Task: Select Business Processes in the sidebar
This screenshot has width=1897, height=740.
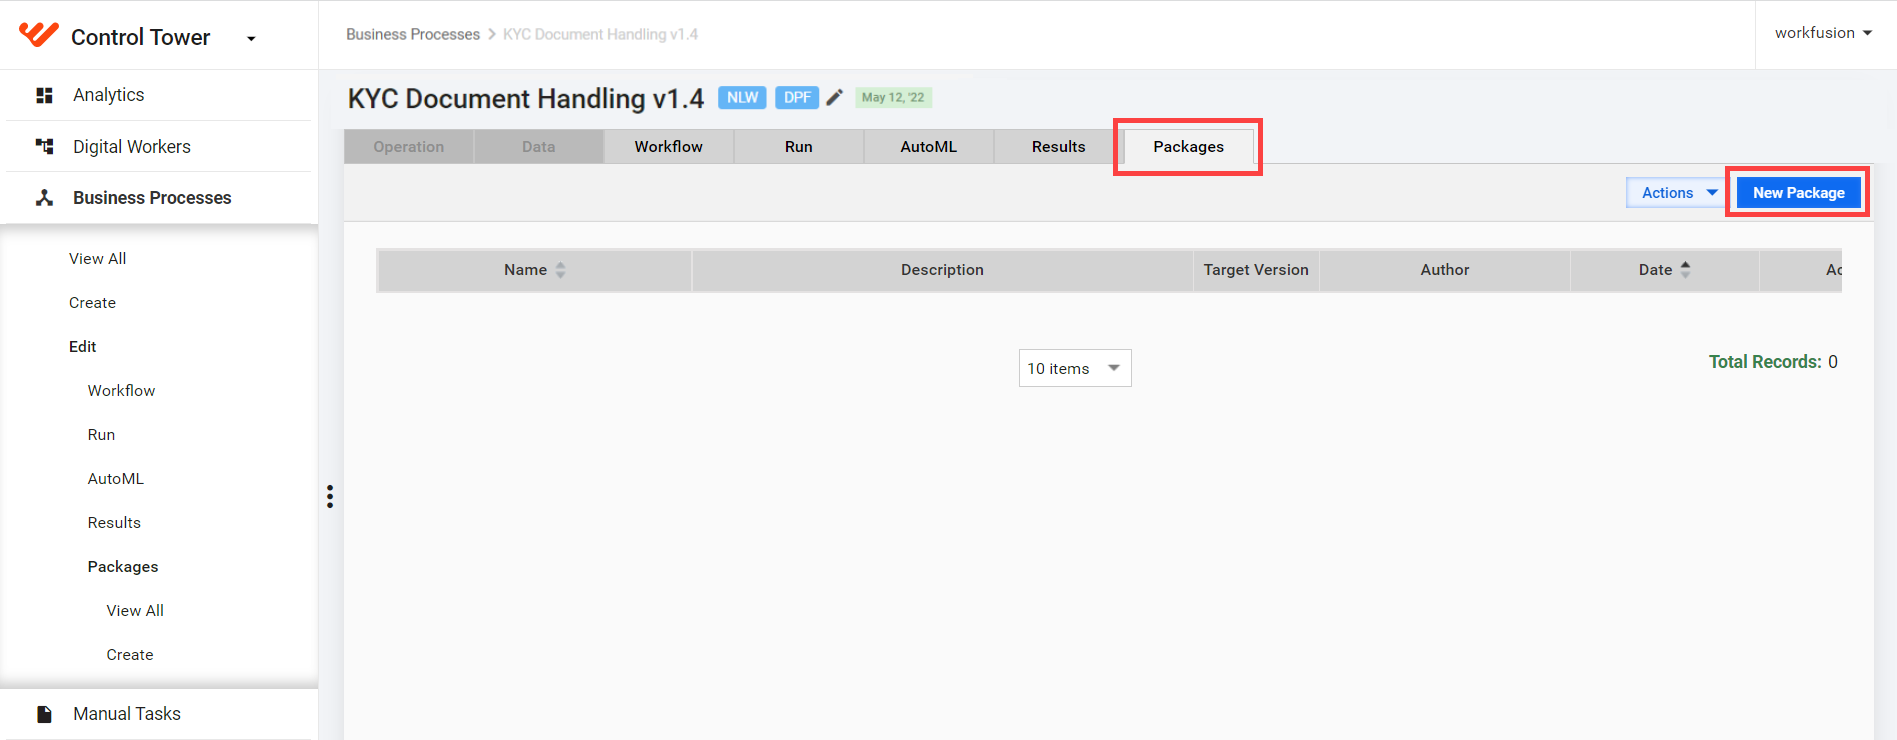Action: click(152, 198)
